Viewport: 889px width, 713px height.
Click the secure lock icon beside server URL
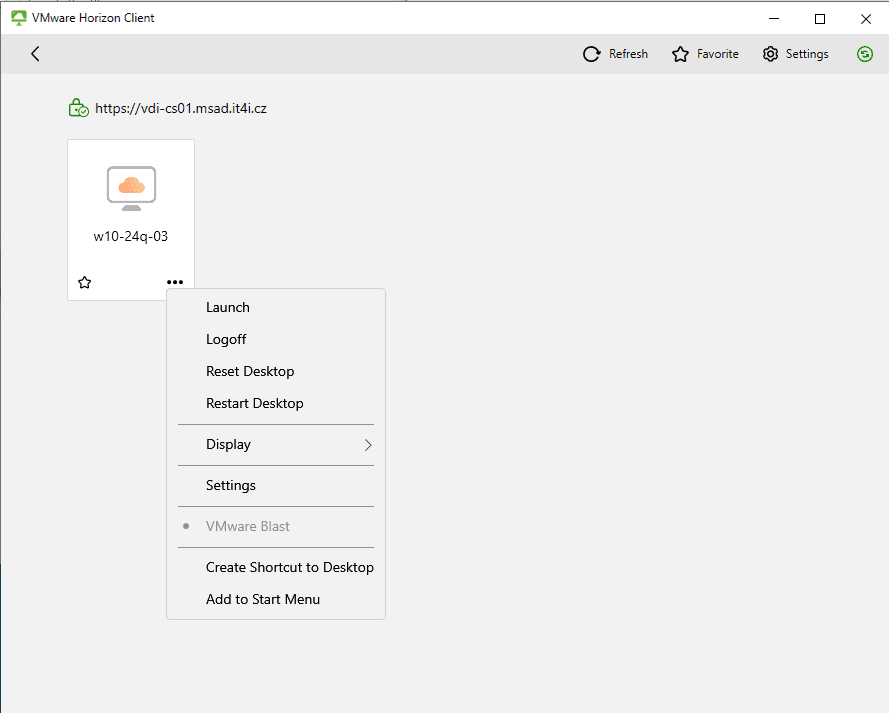pos(78,108)
